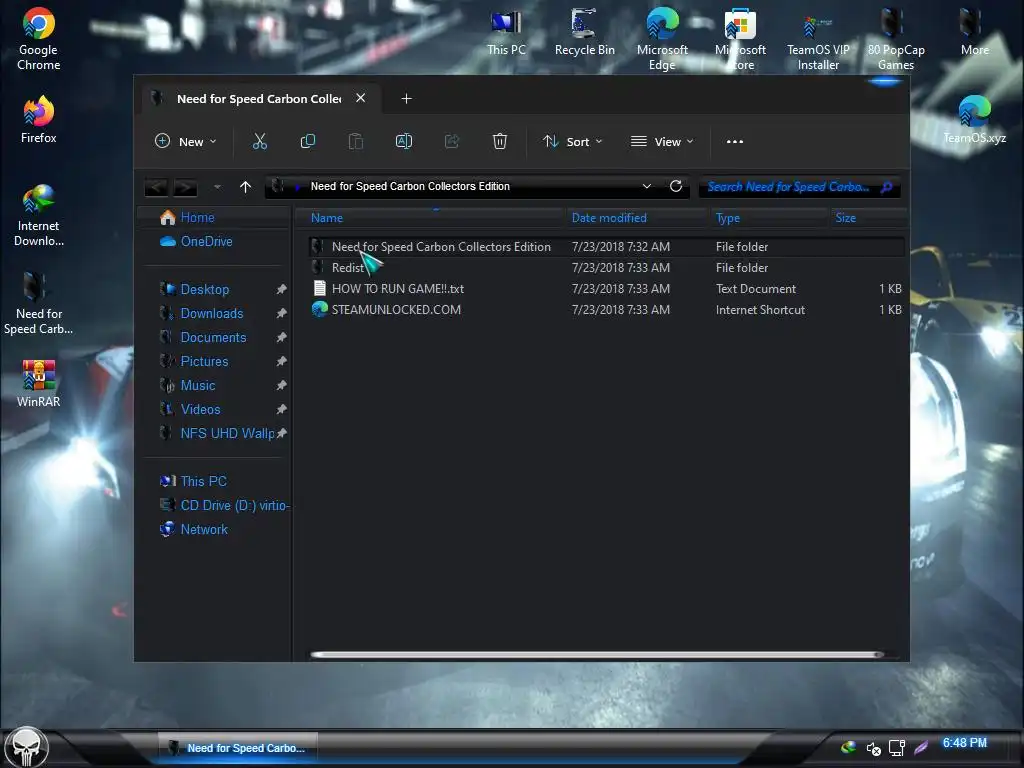Click the search magnifier icon
Viewport: 1024px width, 768px height.
click(886, 187)
